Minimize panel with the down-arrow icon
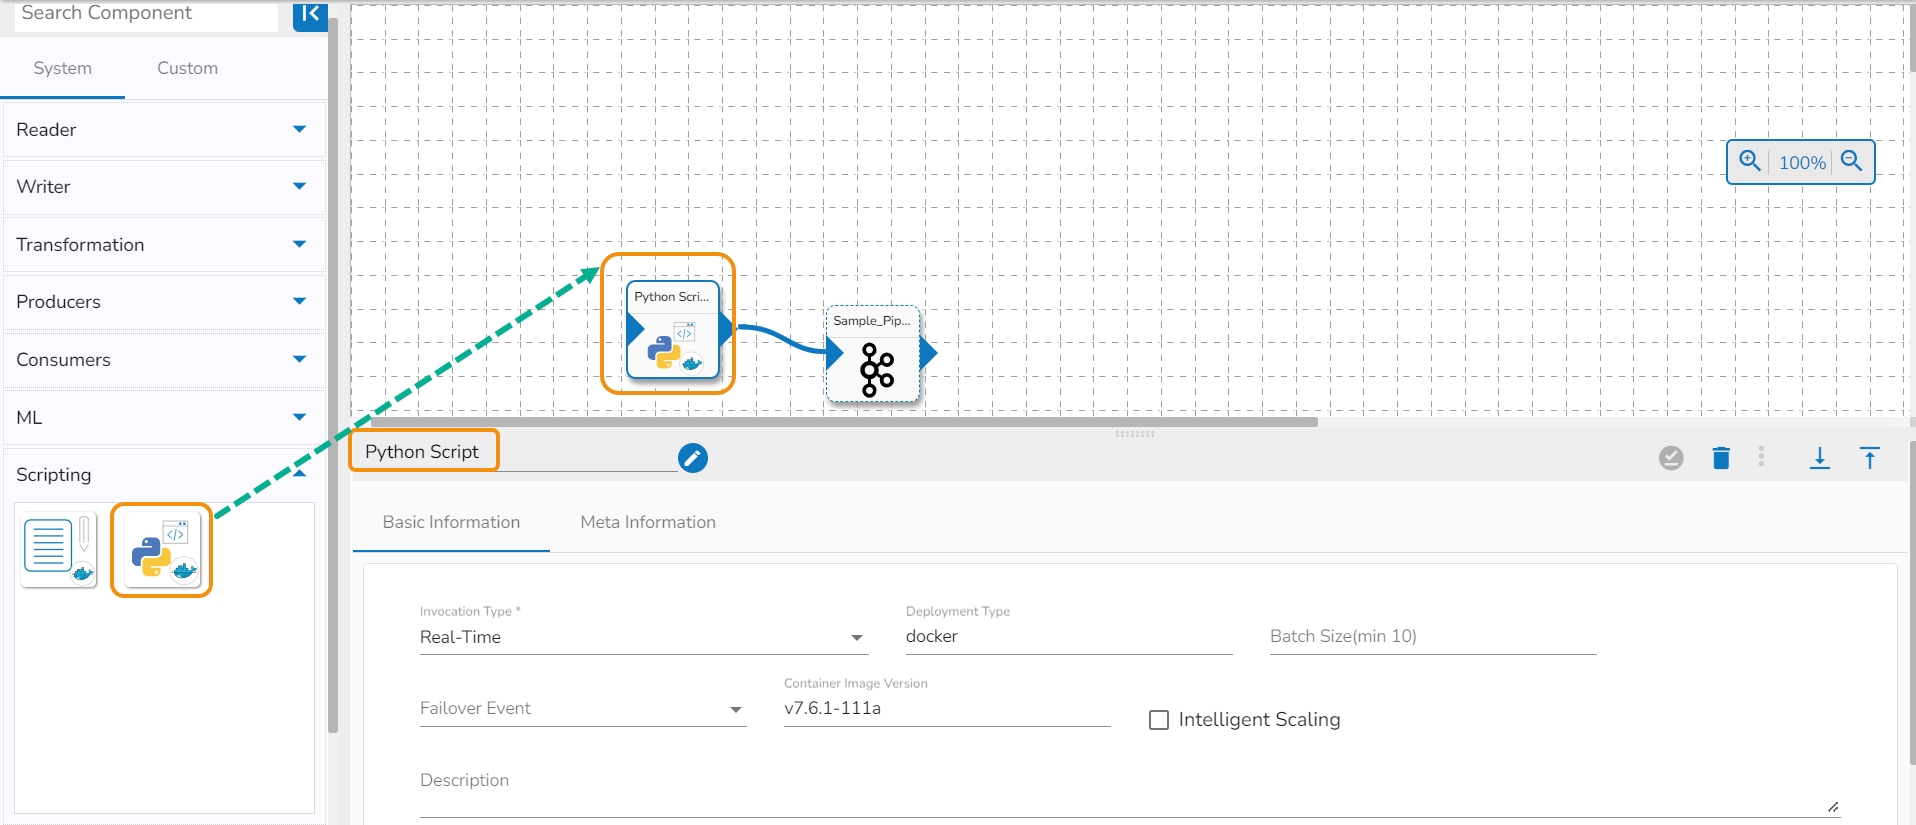Viewport: 1916px width, 825px height. pos(1820,458)
